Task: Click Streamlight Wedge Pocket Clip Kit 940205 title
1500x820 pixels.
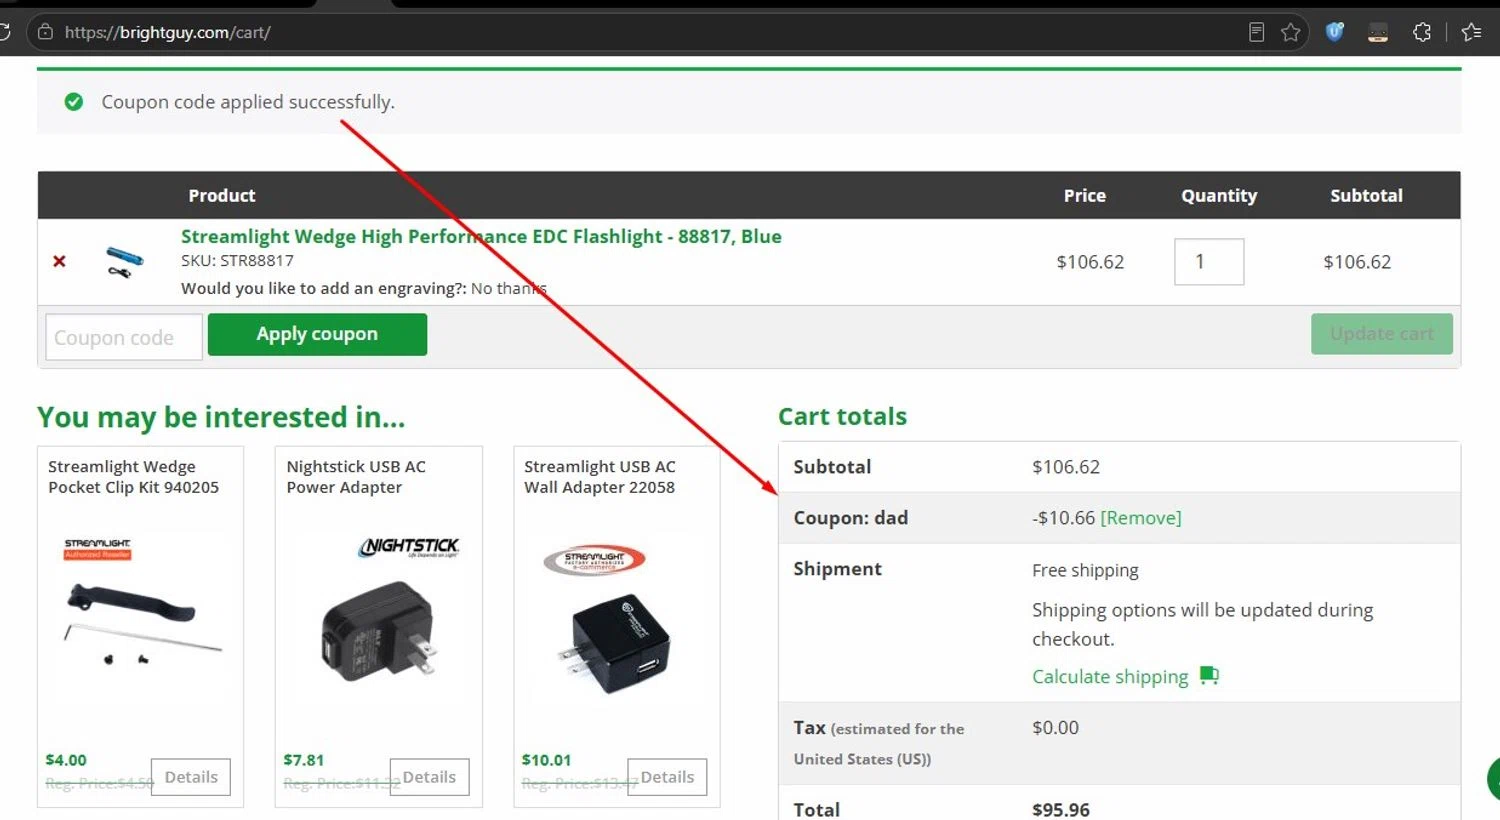Action: click(133, 477)
